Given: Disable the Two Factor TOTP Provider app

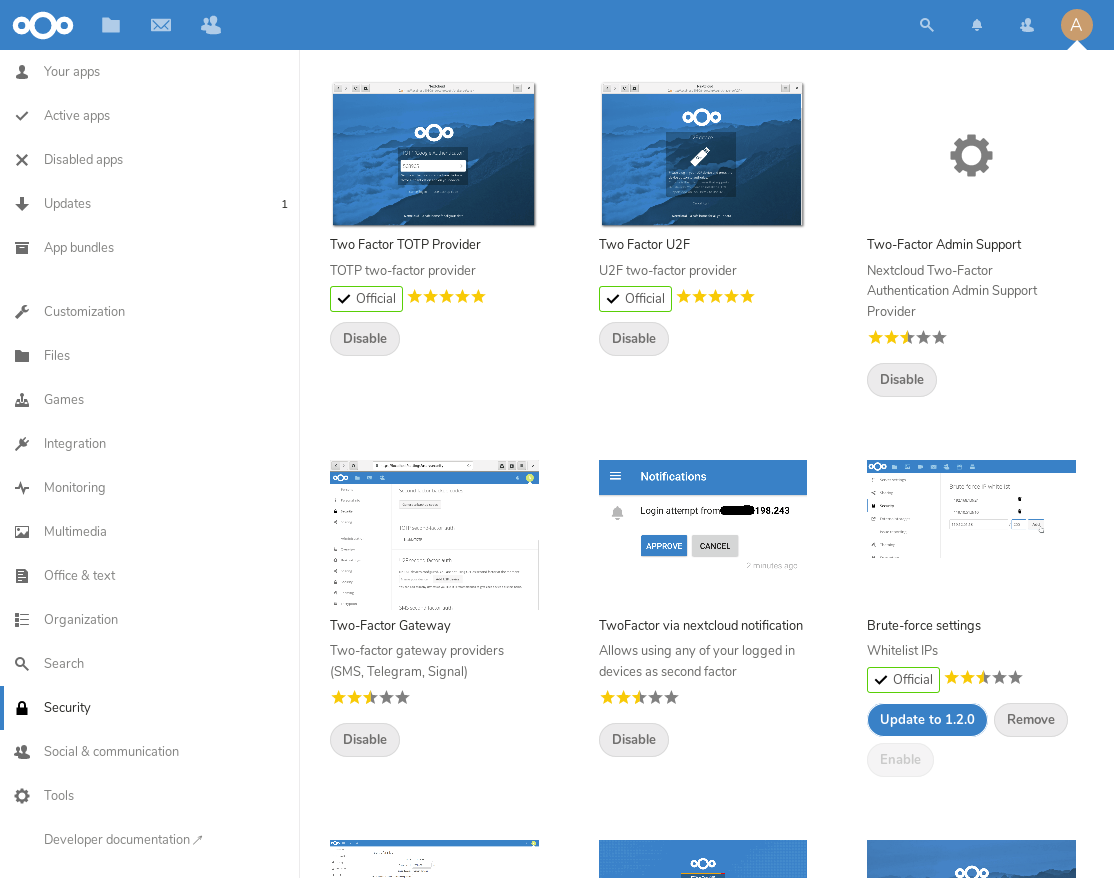Looking at the screenshot, I should pos(364,339).
